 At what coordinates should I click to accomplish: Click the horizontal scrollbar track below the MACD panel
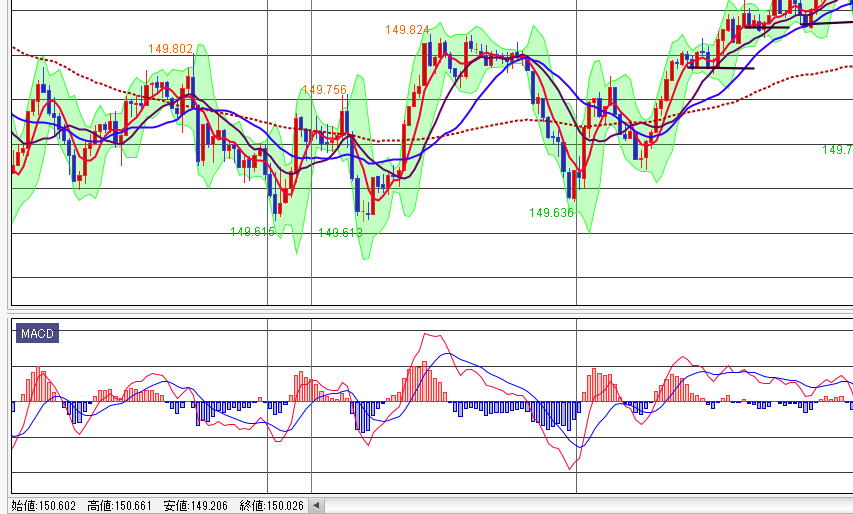pos(580,505)
